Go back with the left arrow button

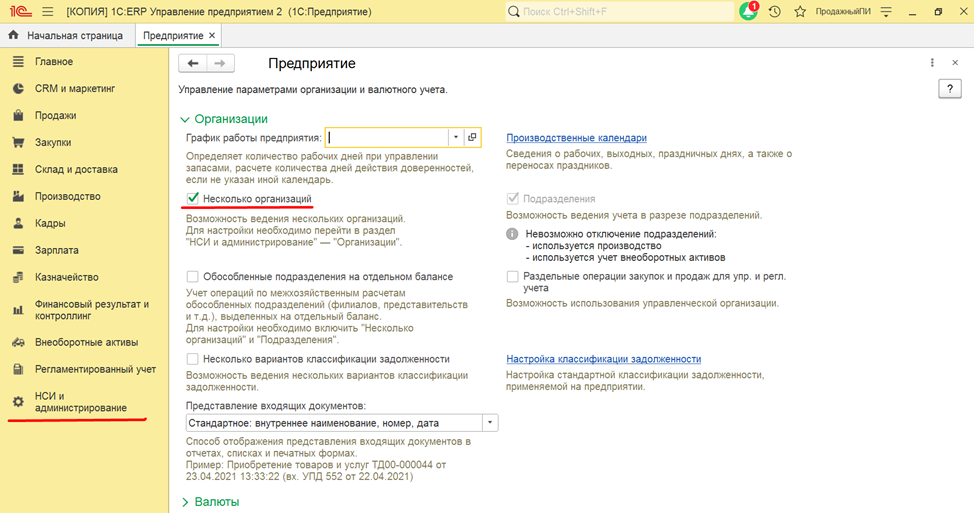[193, 63]
